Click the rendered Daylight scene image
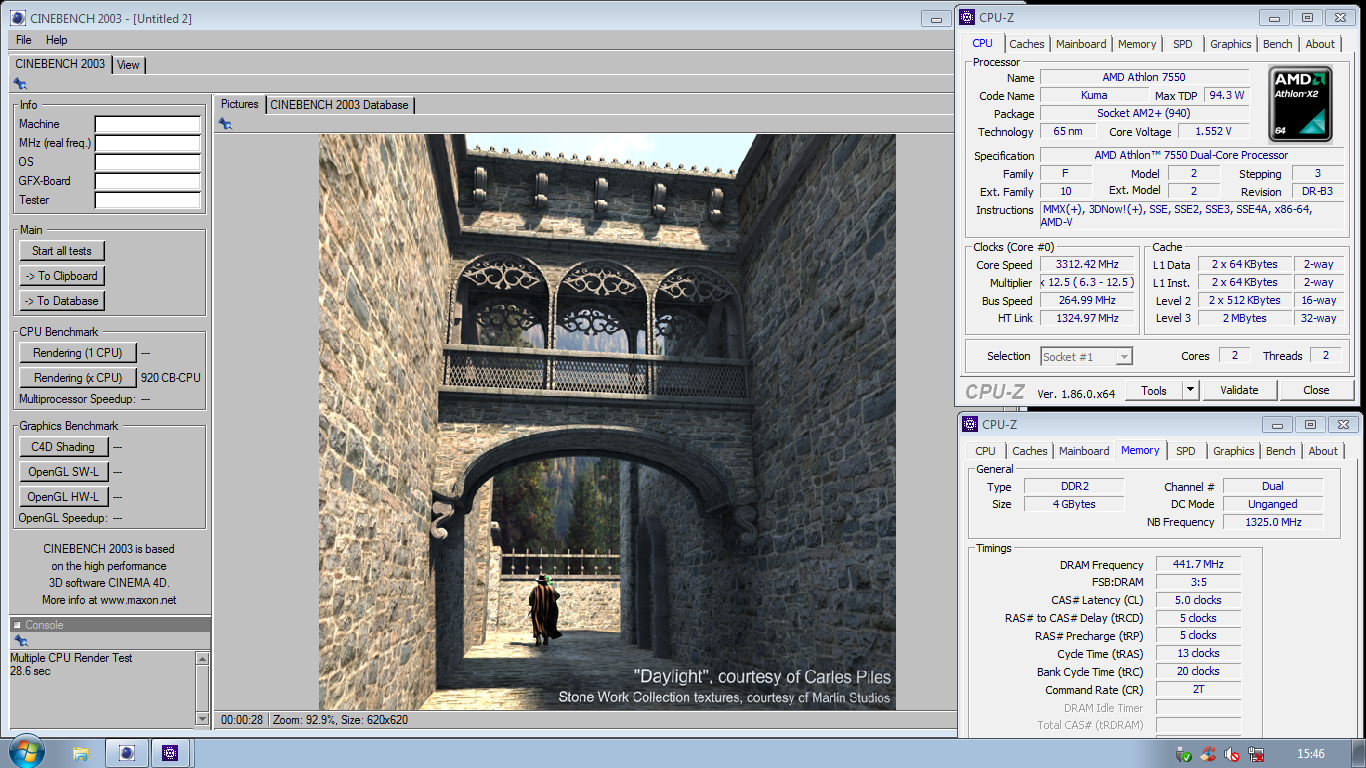The image size is (1366, 768). (x=607, y=422)
